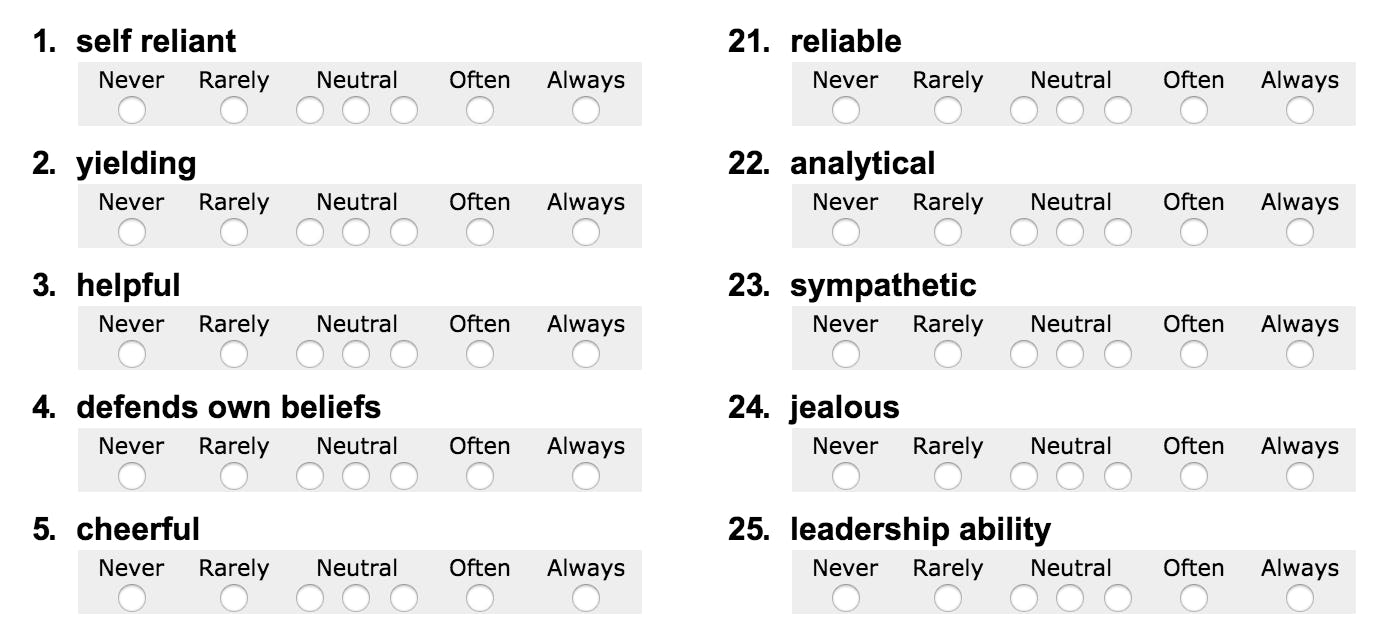The width and height of the screenshot is (1394, 634).
Task: Choose Always for self reliant
Action: [x=586, y=110]
